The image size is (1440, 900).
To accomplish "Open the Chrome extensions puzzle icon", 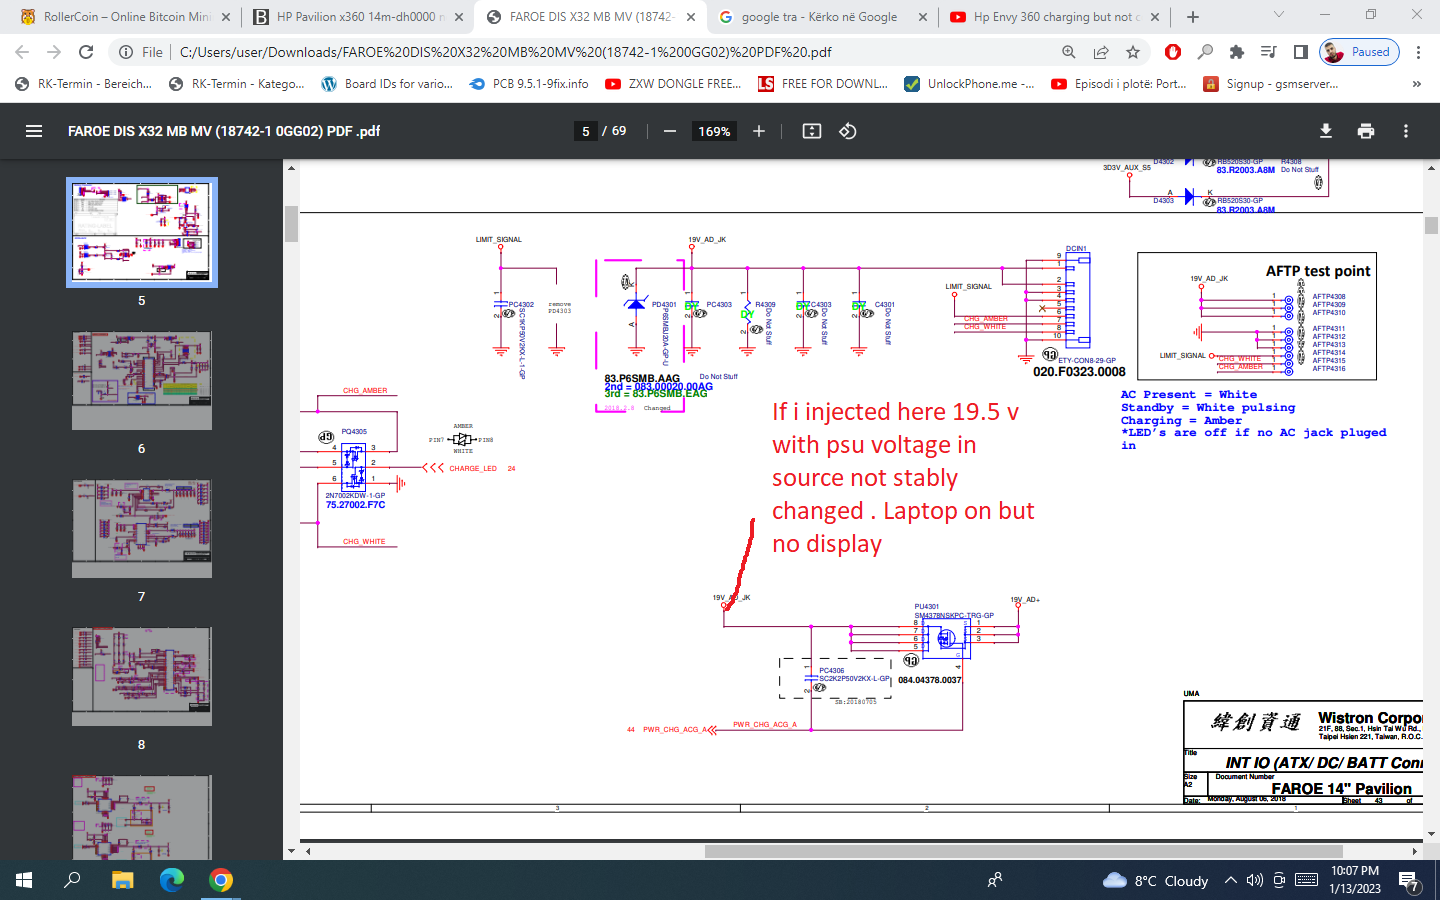I will point(1237,52).
